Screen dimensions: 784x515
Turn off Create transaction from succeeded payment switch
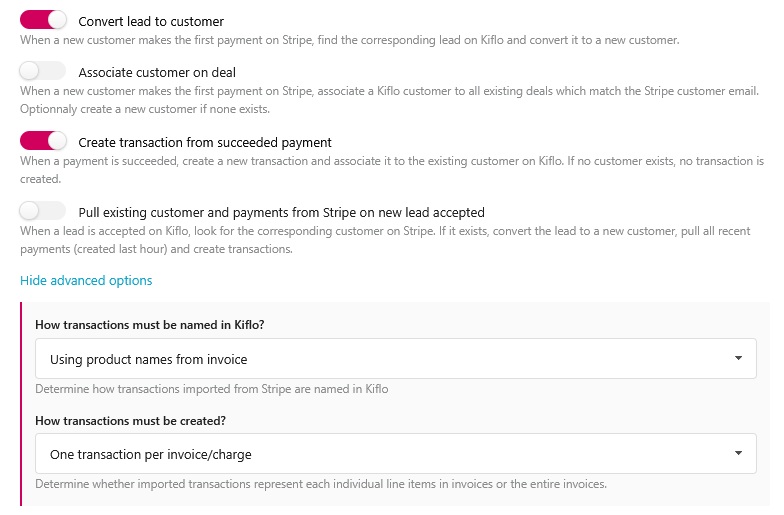point(43,141)
